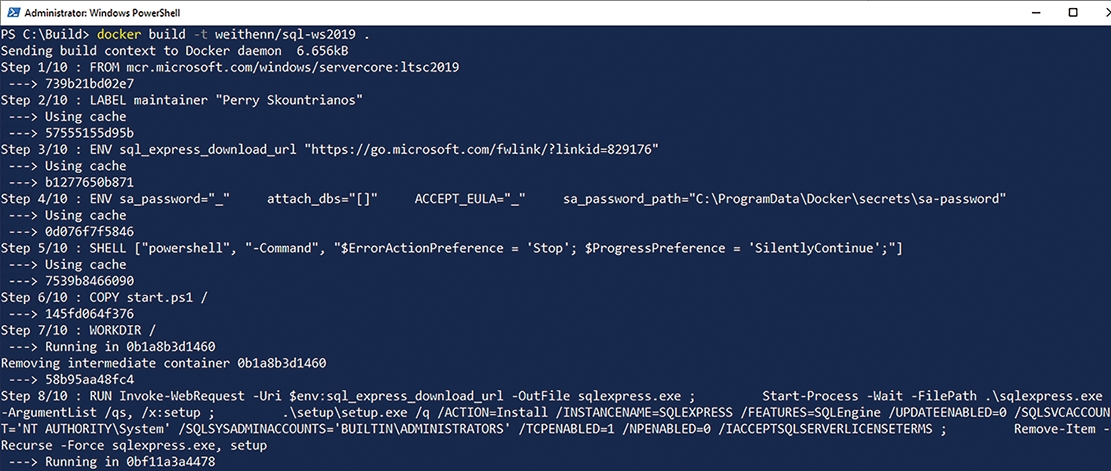The width and height of the screenshot is (1111, 471).
Task: Click the image ID '739b21bd02e7'
Action: pos(89,84)
